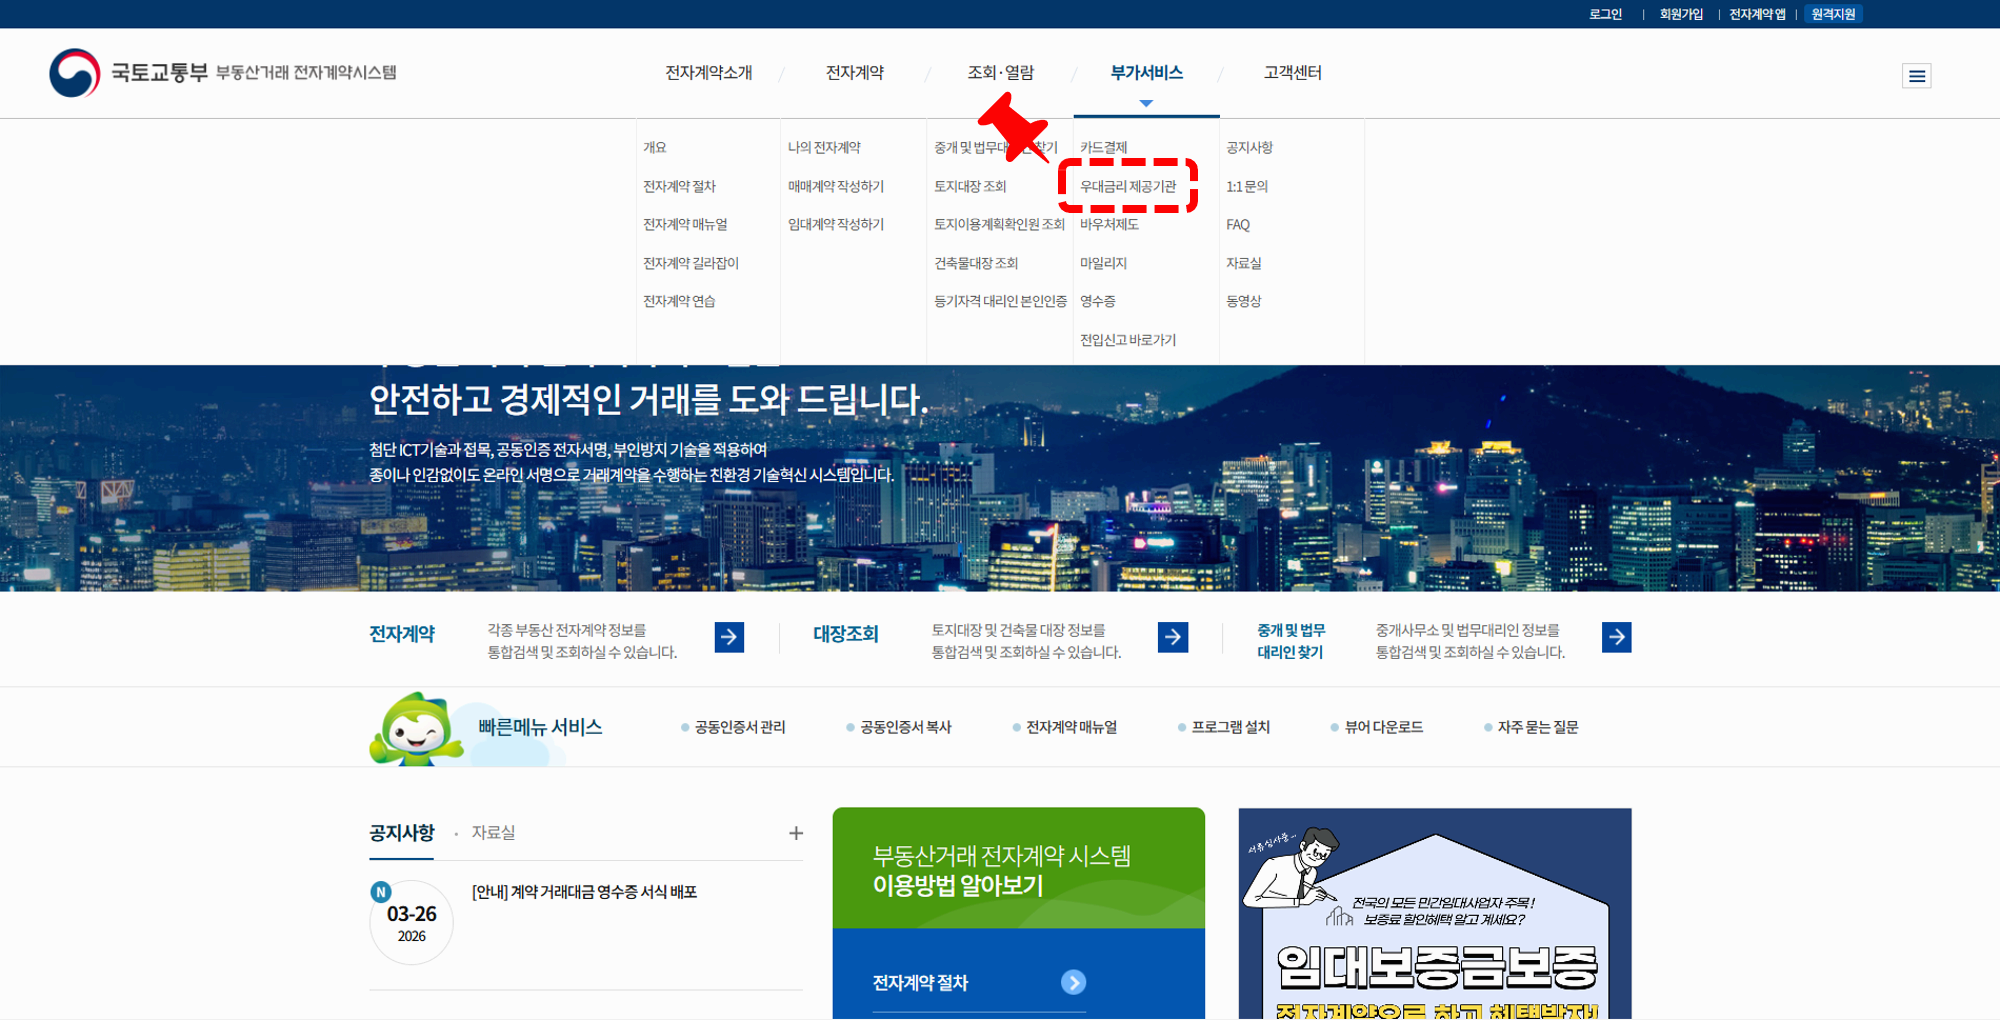2000x1020 pixels.
Task: Click the 임대보증금보증 promotional banner
Action: pyautogui.click(x=1435, y=914)
